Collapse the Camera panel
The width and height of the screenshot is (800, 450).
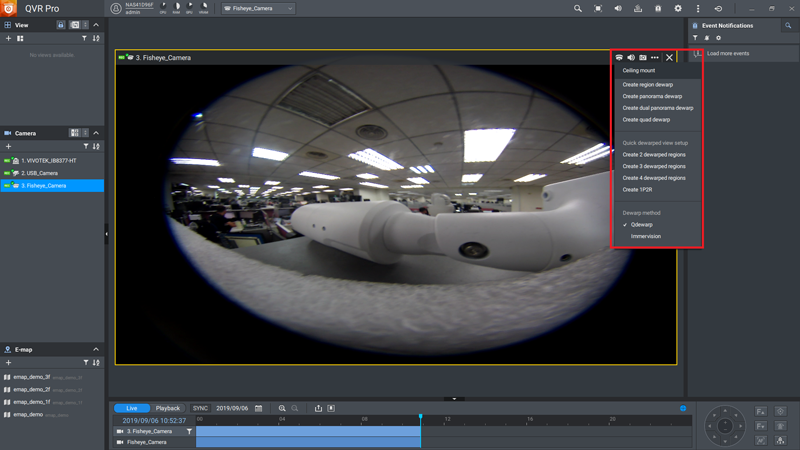click(x=96, y=133)
